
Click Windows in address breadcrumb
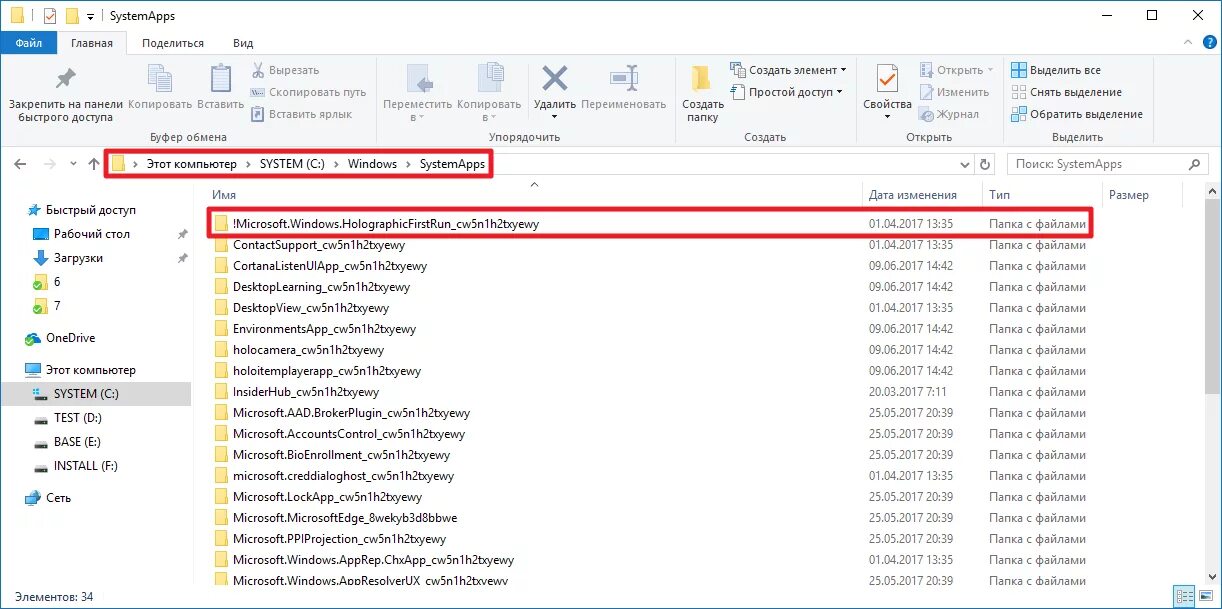click(372, 164)
